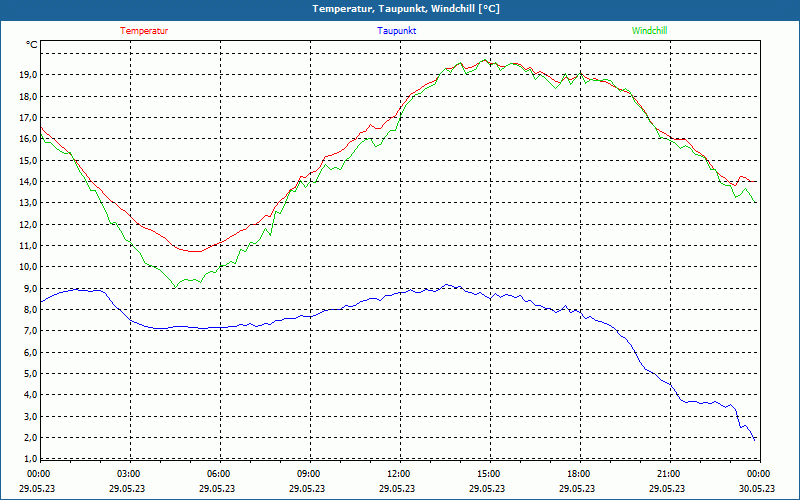
Task: Click the 30.05.23 date label
Action: tap(757, 488)
